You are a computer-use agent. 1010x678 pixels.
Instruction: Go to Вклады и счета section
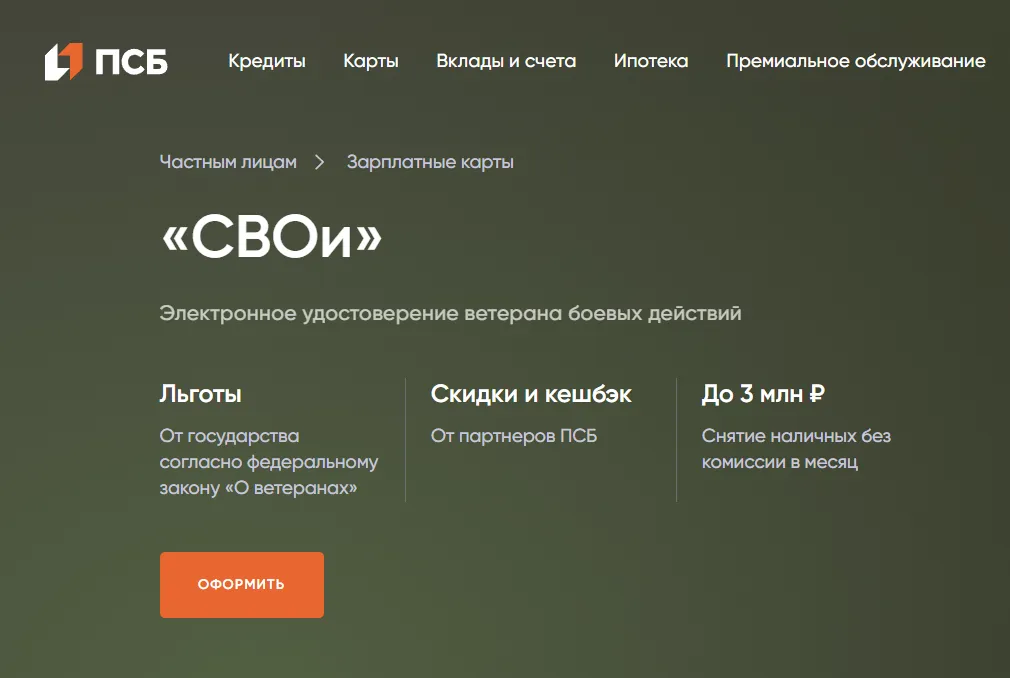pyautogui.click(x=506, y=61)
